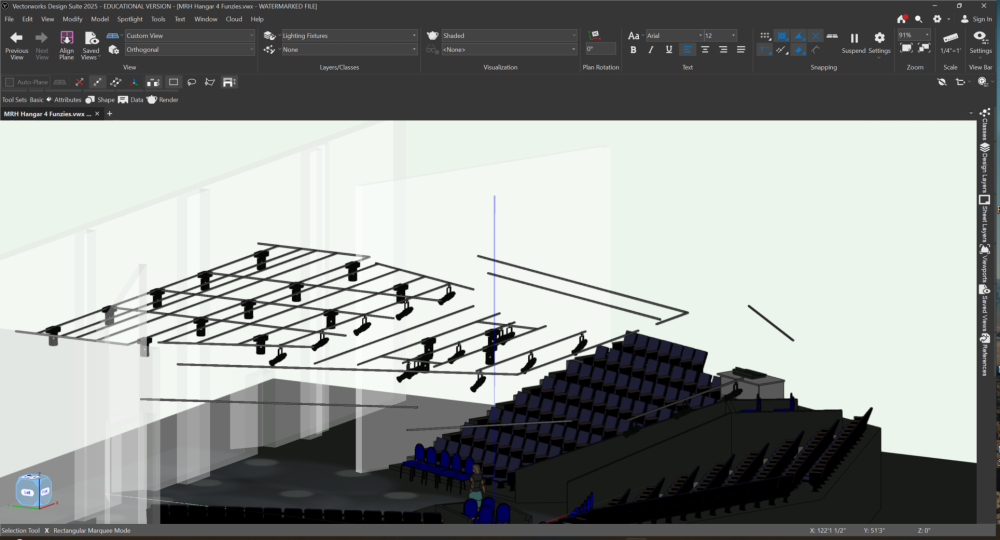Toggle bold text formatting

tap(633, 49)
